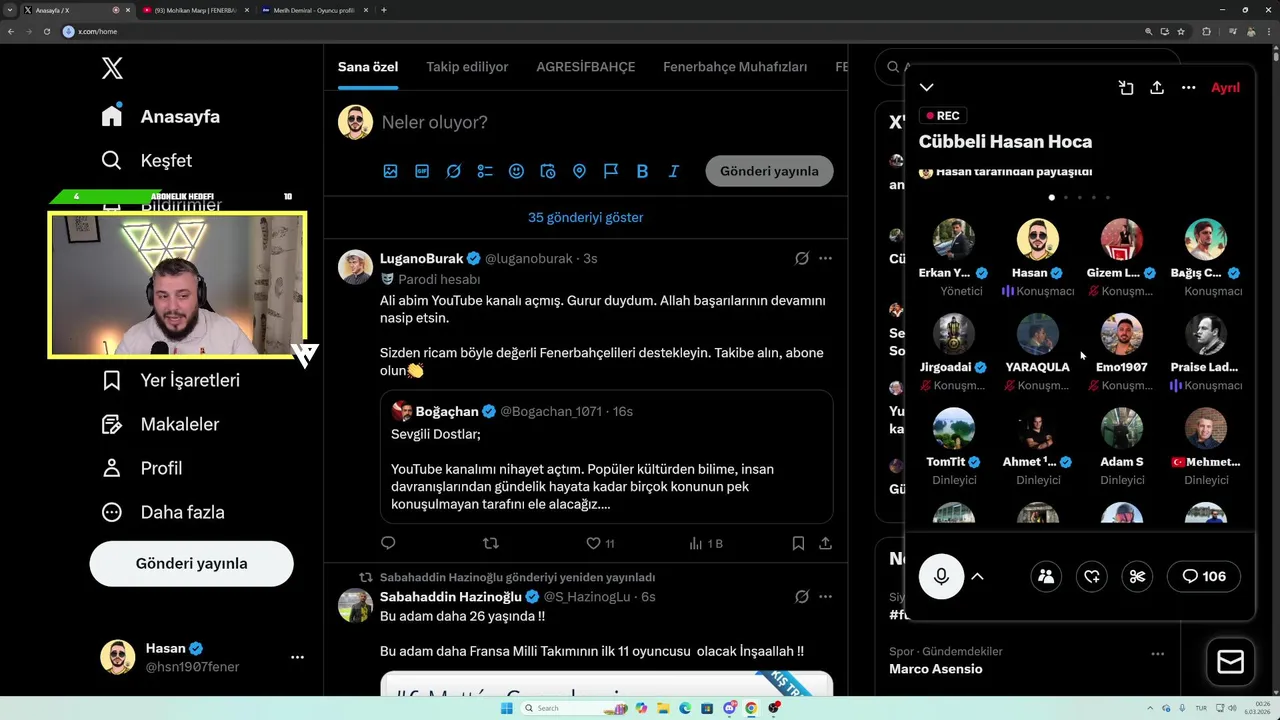Click flag icon in composer
This screenshot has width=1280, height=720.
coord(611,171)
